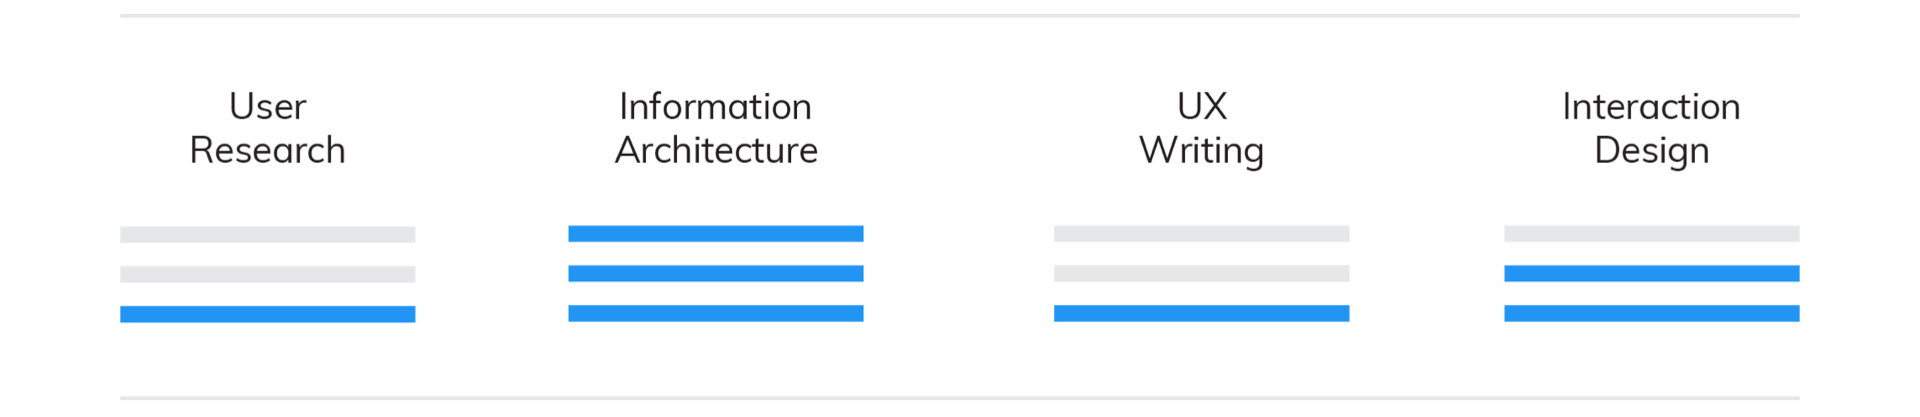
Task: Click the top blue bar under Information Architecture
Action: (x=715, y=234)
